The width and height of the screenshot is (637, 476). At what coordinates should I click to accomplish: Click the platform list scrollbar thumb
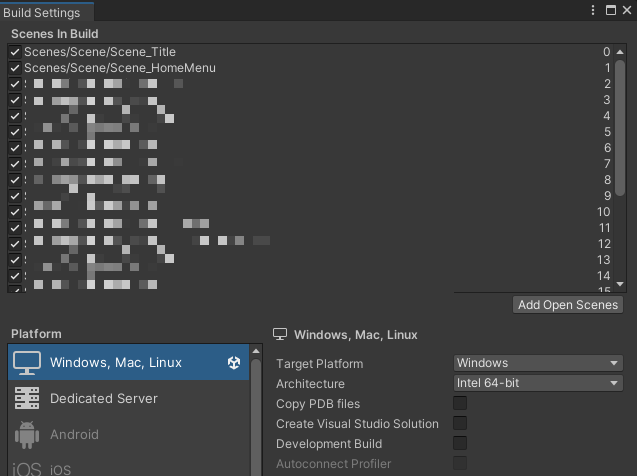pyautogui.click(x=256, y=418)
